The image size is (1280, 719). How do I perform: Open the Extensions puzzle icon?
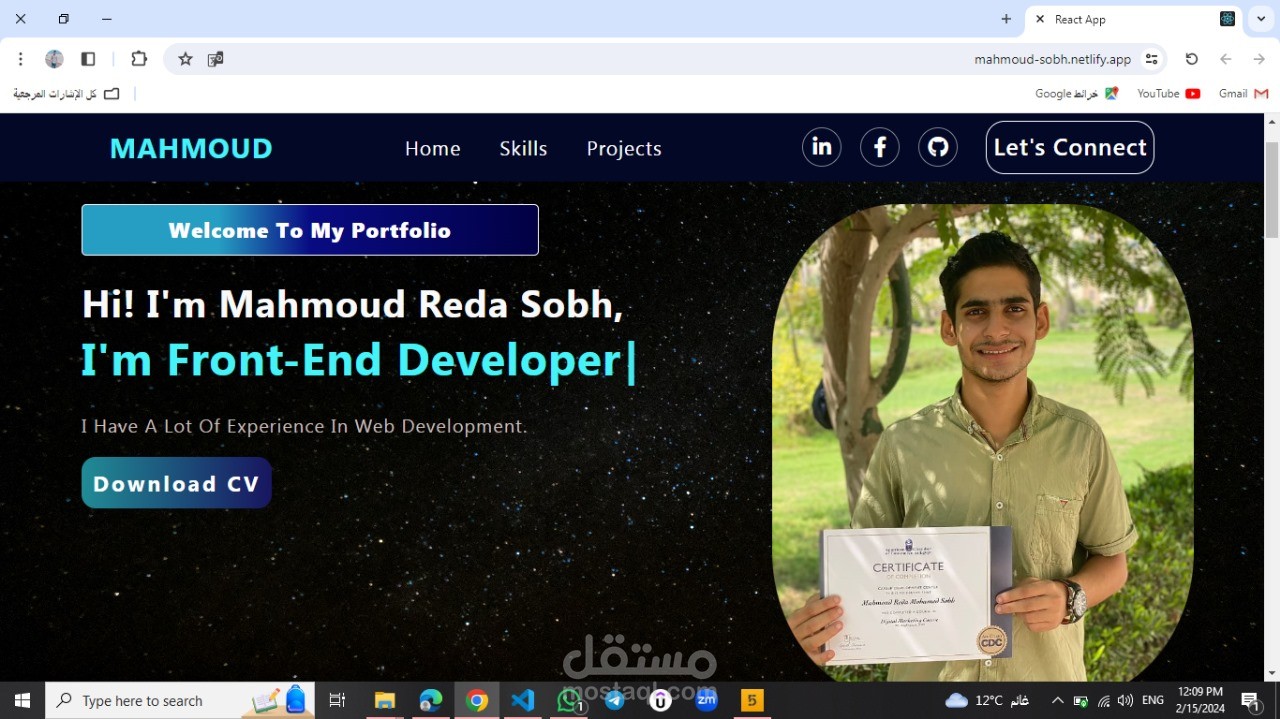(x=139, y=59)
